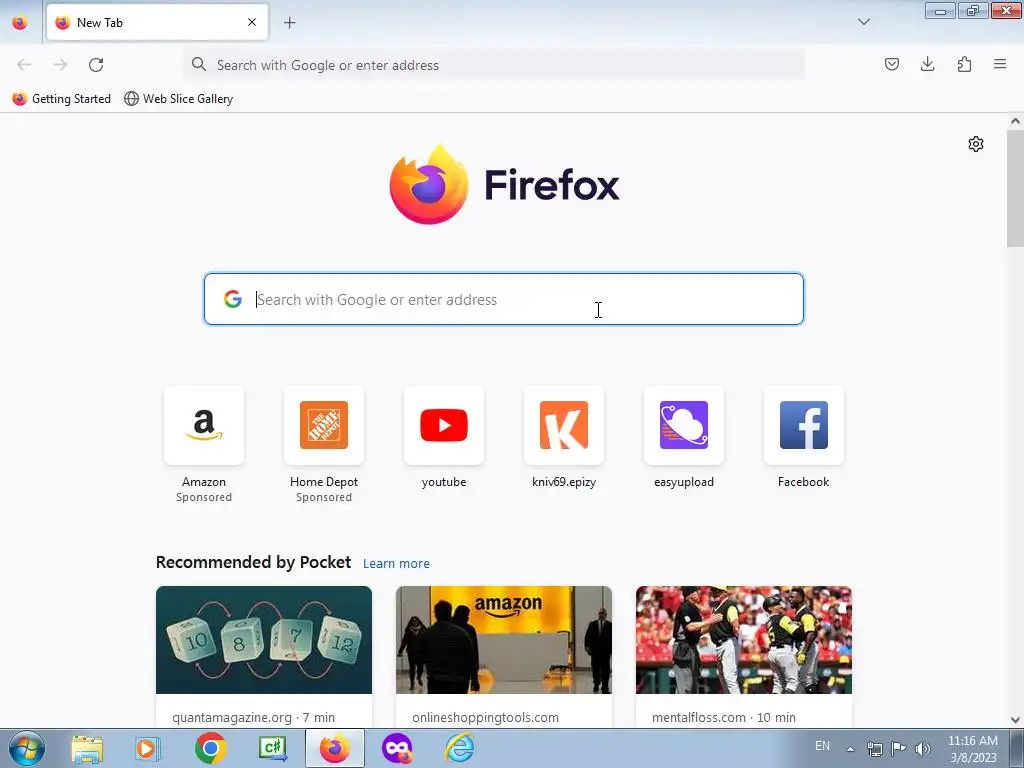The height and width of the screenshot is (768, 1024).
Task: Click the Firefox View icon left of tabs
Action: (x=20, y=22)
